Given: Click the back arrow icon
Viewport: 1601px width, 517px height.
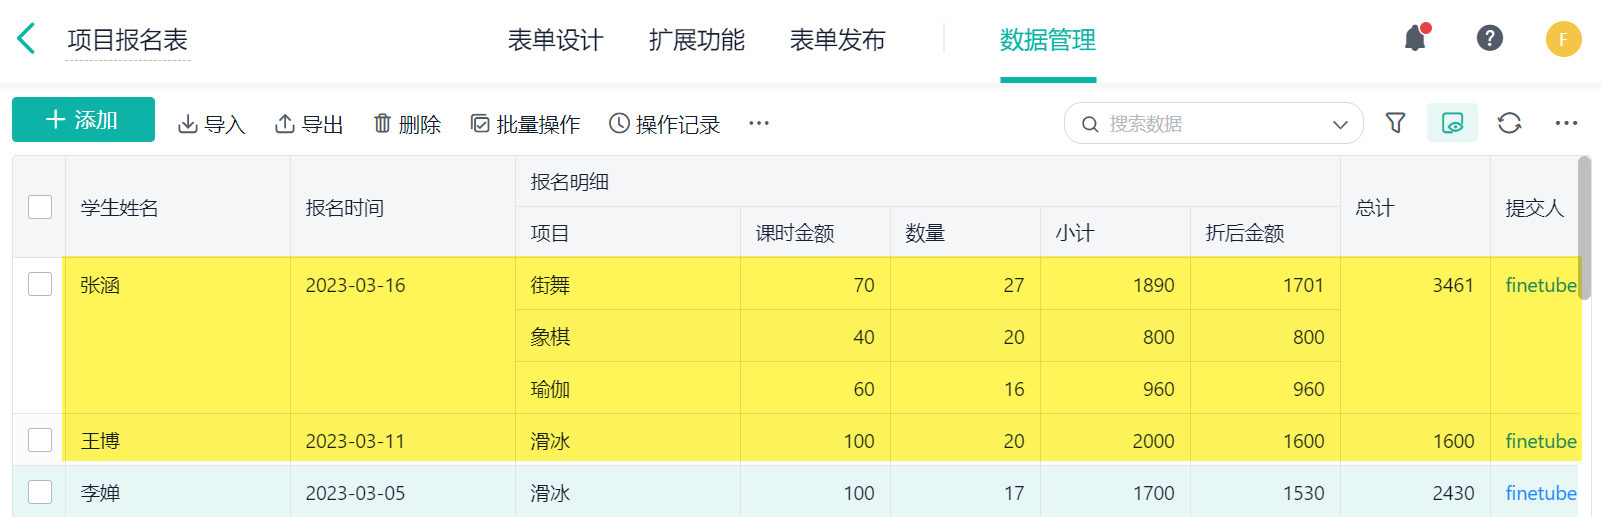Looking at the screenshot, I should (27, 40).
